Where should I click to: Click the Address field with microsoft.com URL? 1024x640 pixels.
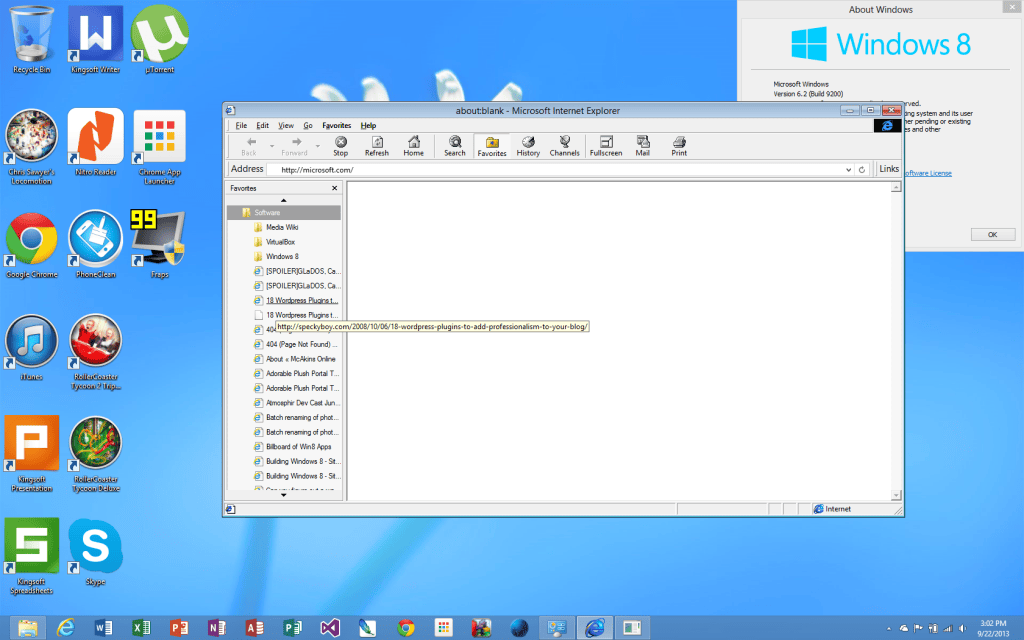561,170
